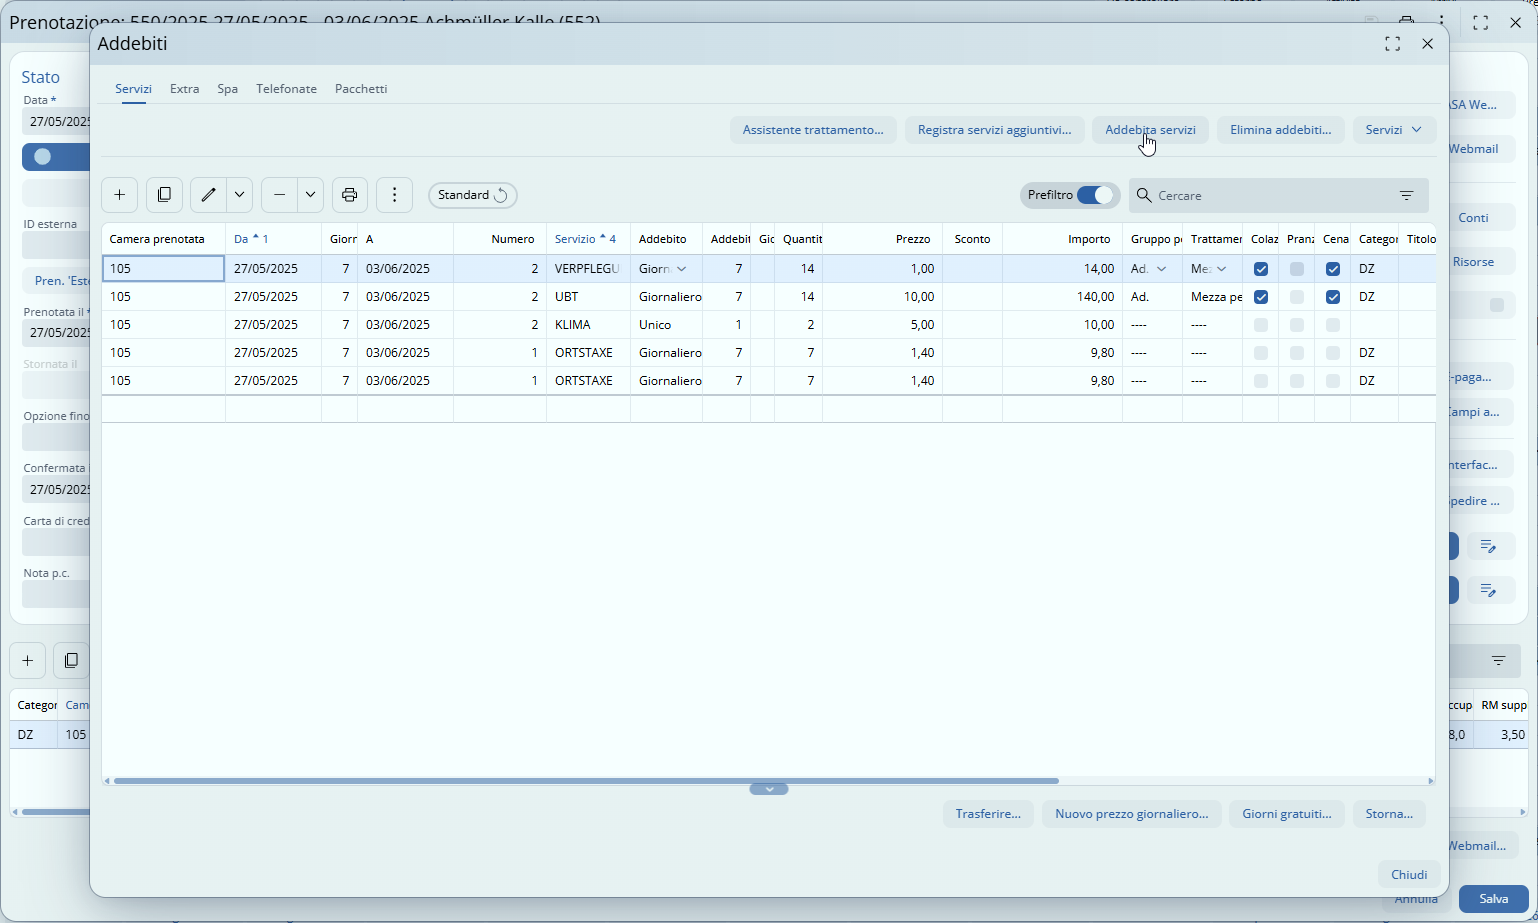Open the Gruppo prezzi dropdown showing Ad.
The image size is (1538, 923).
1161,269
